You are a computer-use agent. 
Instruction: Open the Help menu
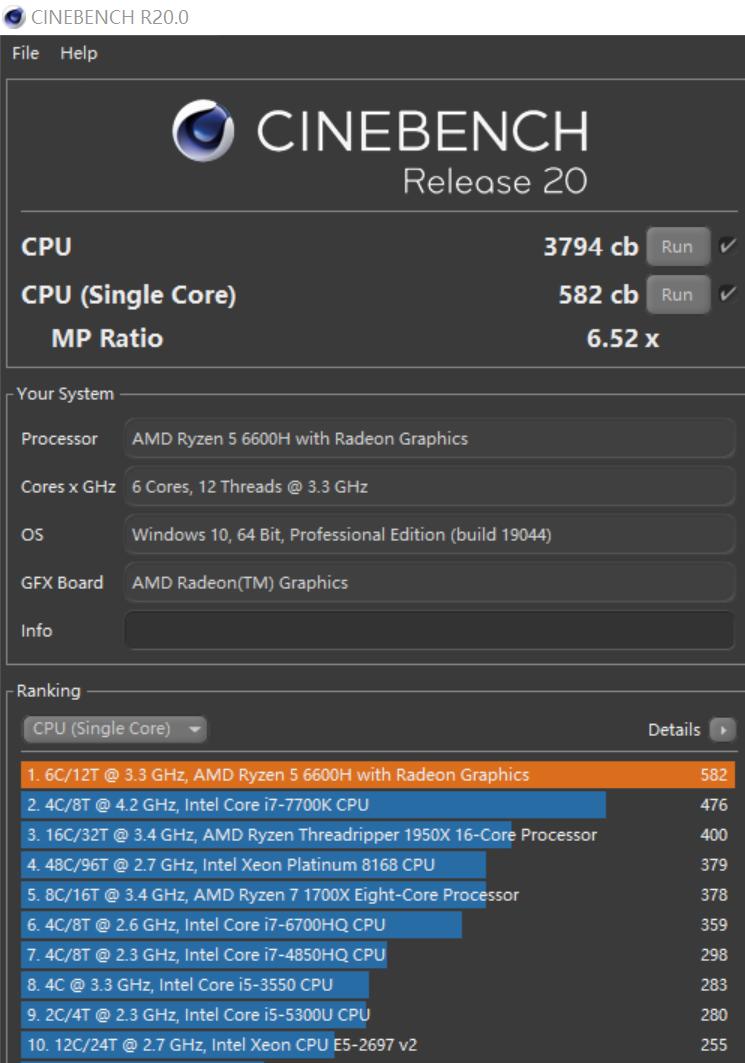click(79, 54)
